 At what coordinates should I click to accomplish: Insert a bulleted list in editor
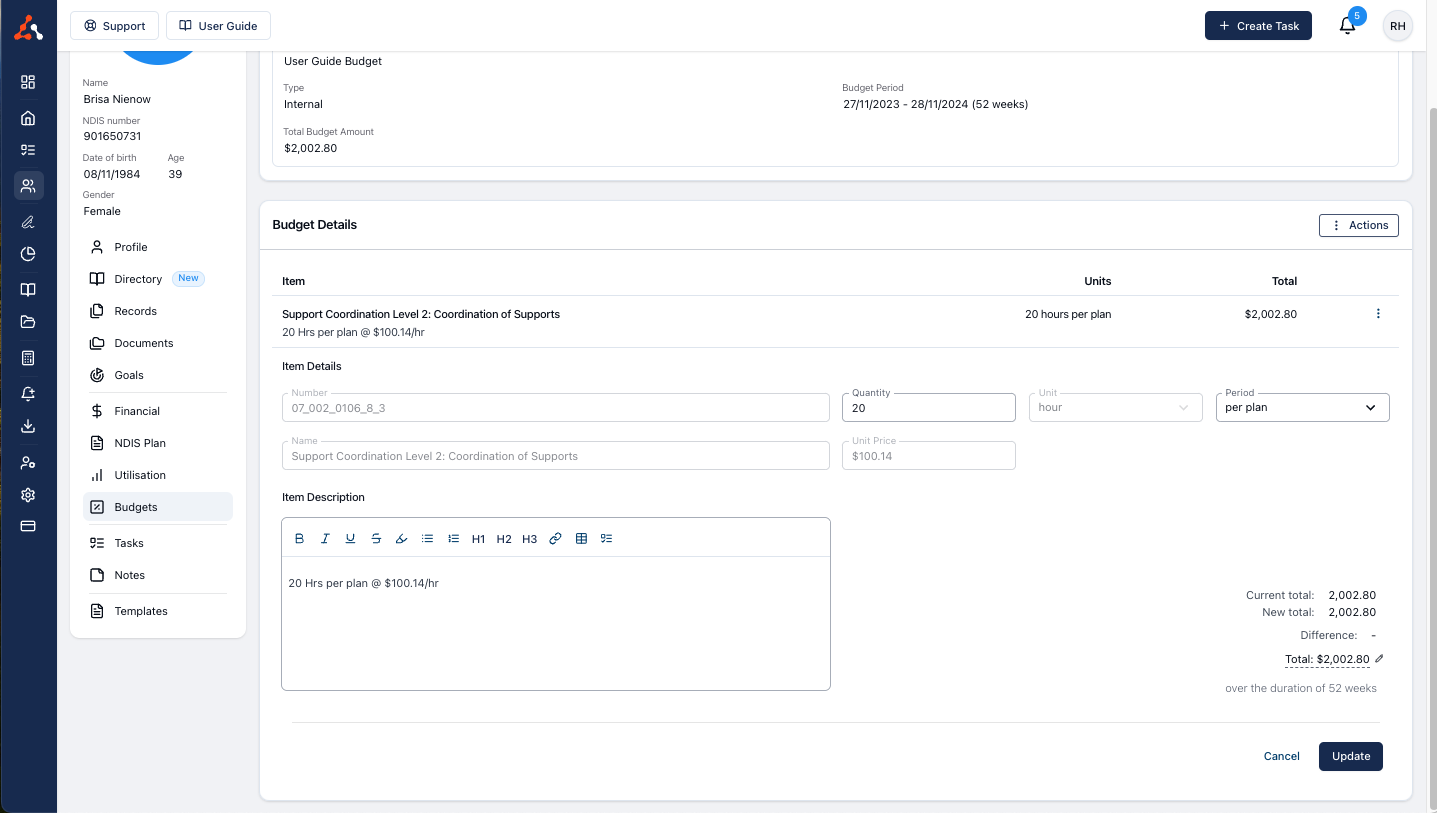427,539
